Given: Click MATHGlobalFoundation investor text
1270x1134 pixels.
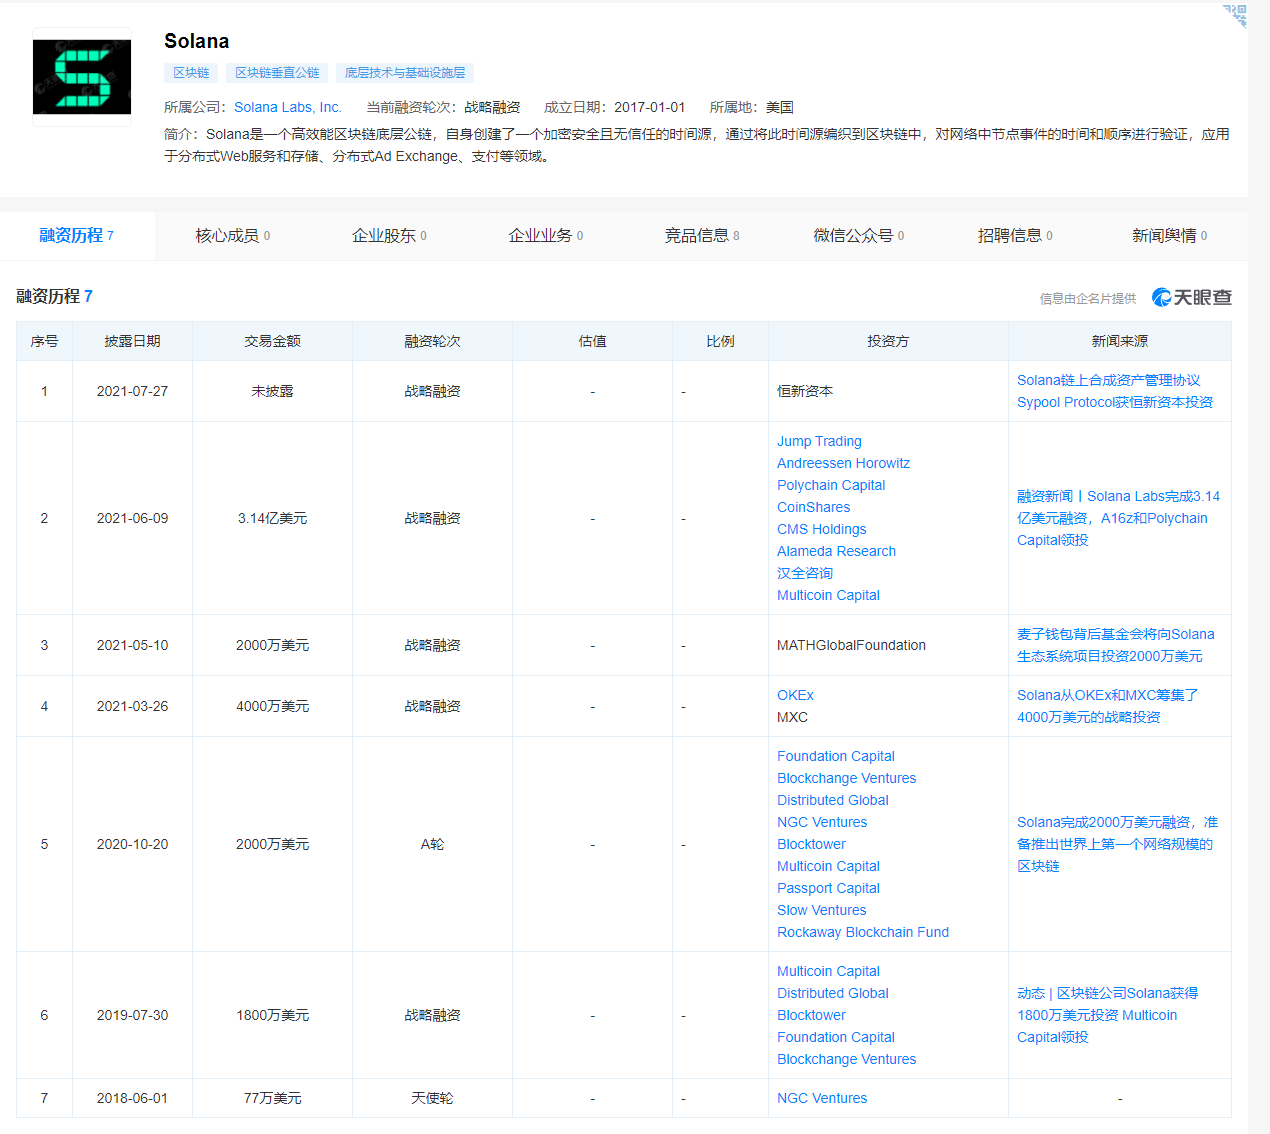Looking at the screenshot, I should click(851, 645).
